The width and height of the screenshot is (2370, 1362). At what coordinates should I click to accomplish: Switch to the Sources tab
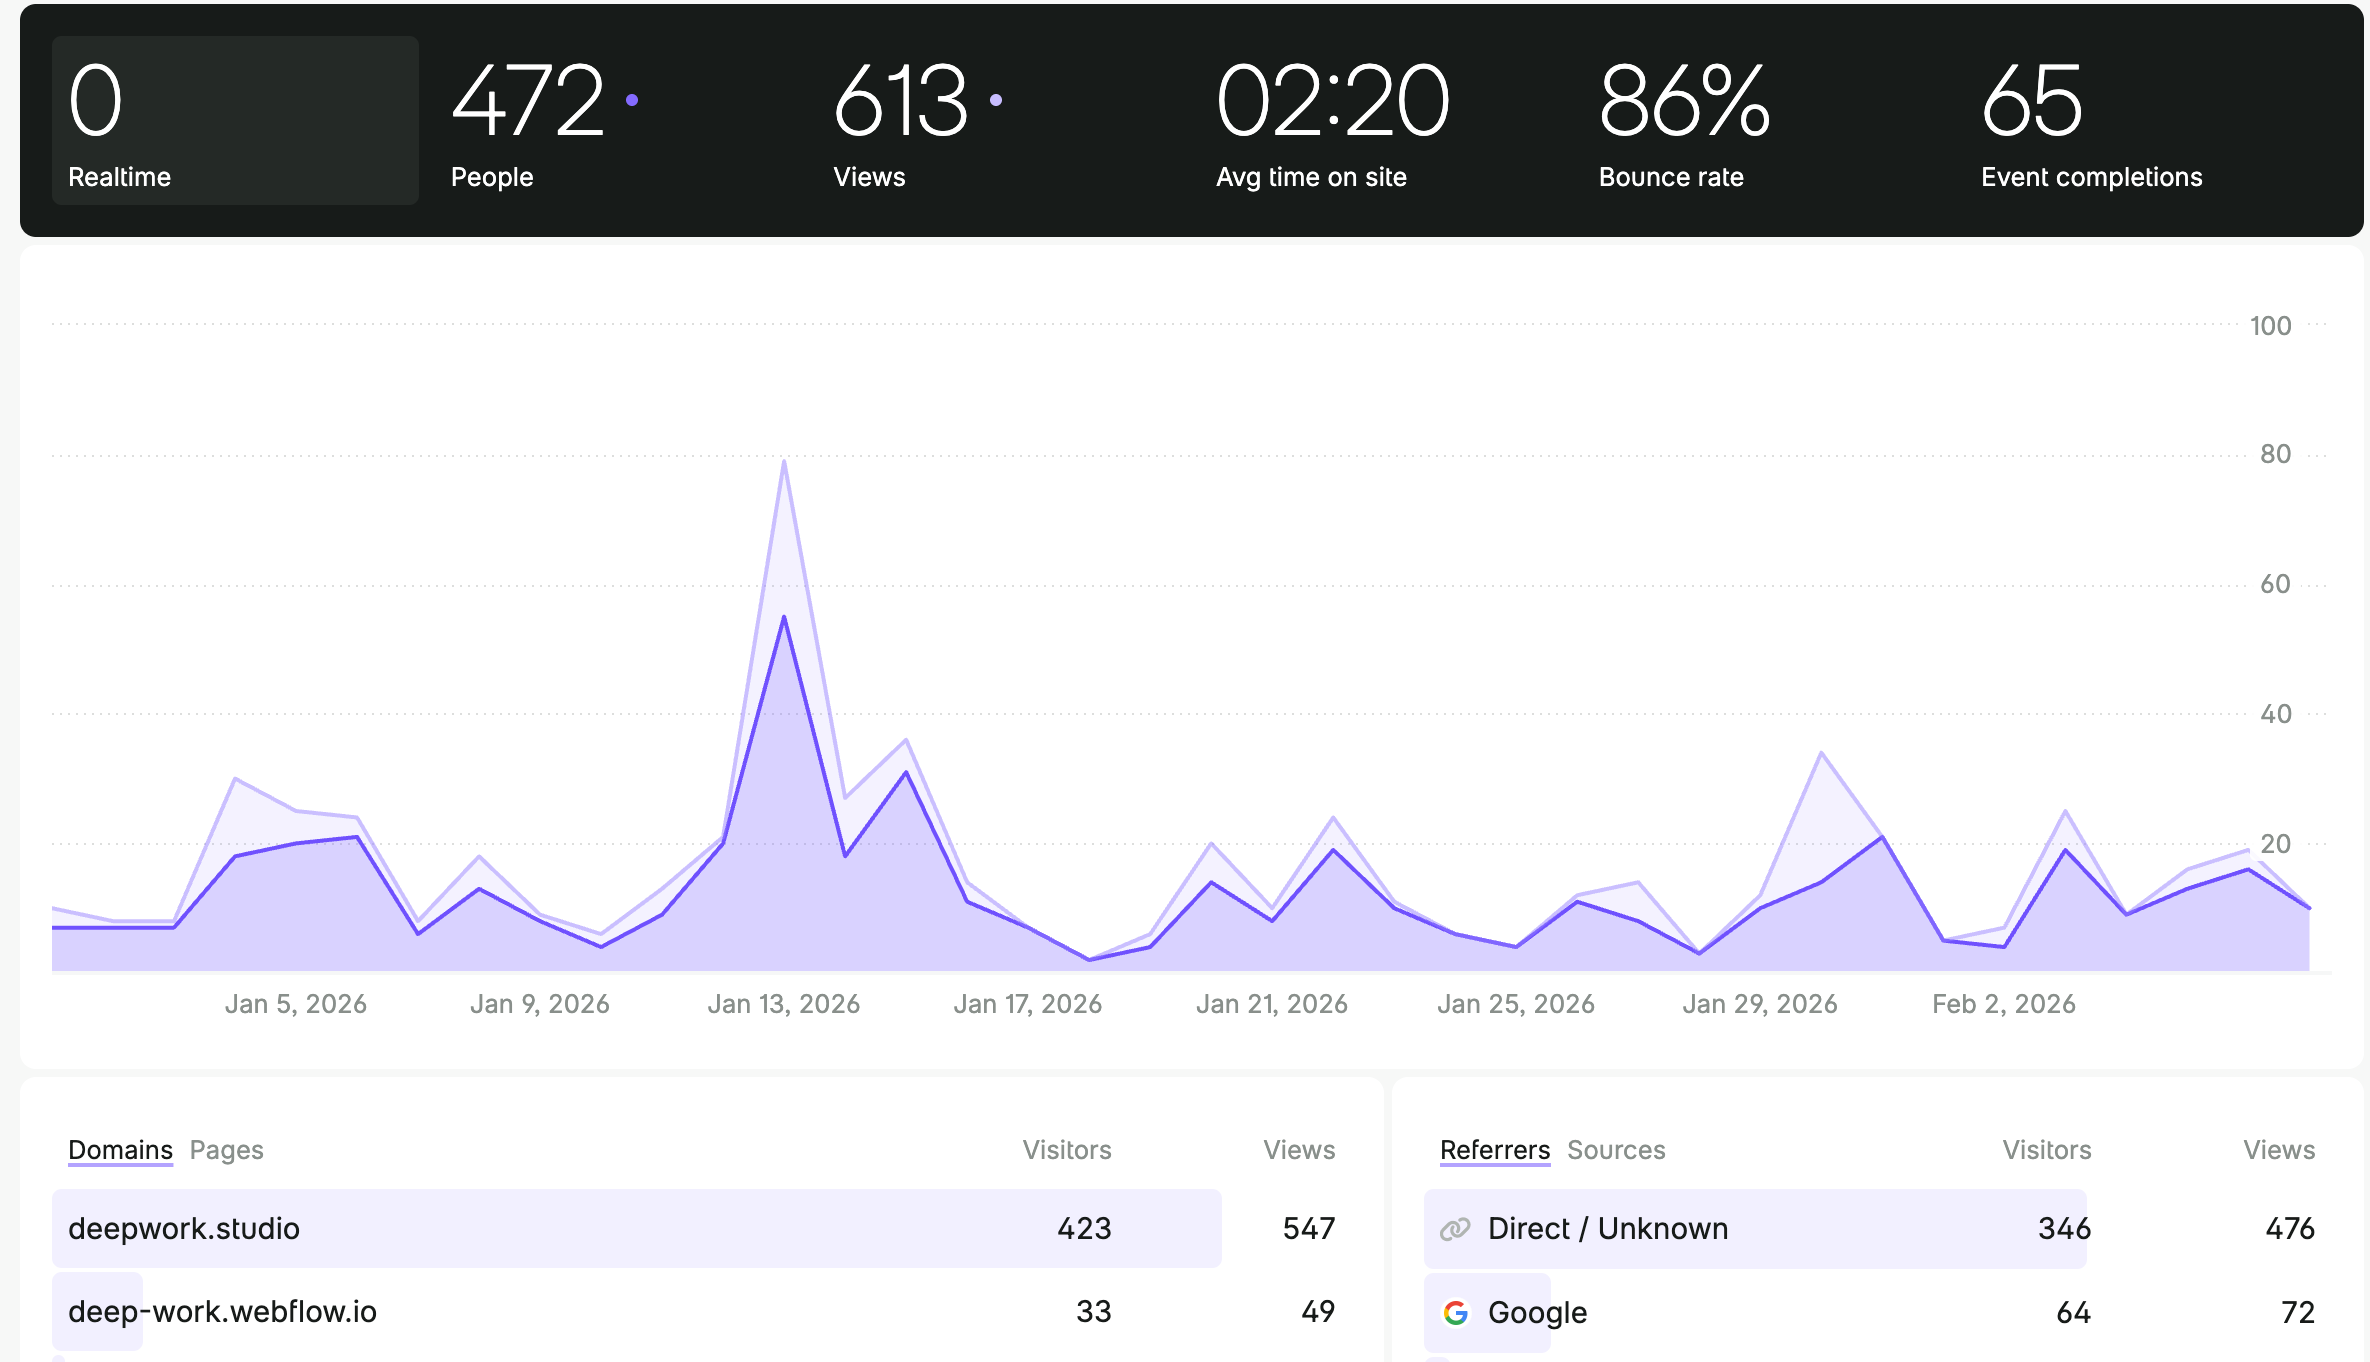click(1616, 1150)
